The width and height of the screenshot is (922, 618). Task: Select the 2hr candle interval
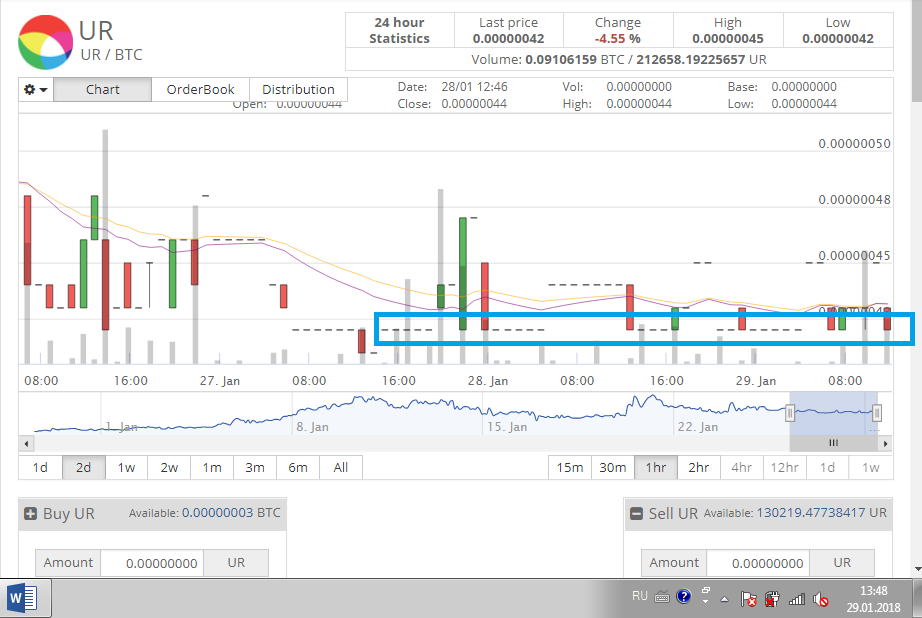(698, 467)
